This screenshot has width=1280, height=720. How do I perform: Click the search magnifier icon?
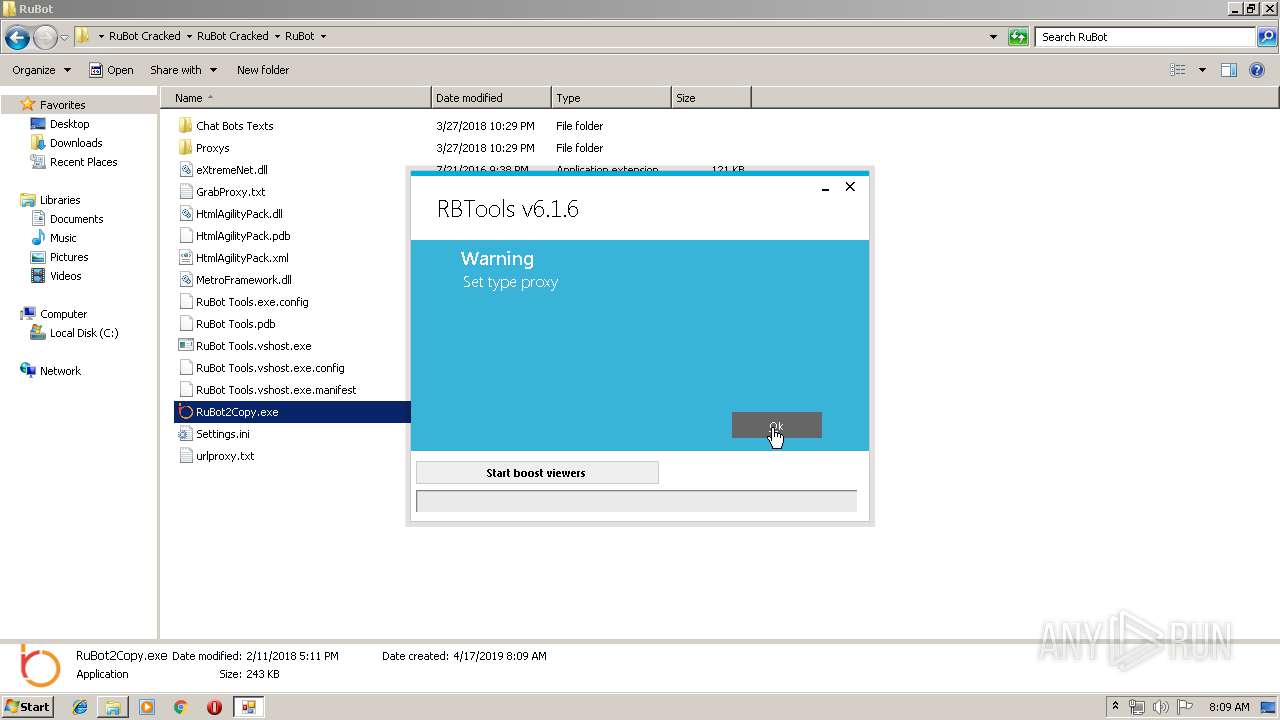pos(1267,37)
